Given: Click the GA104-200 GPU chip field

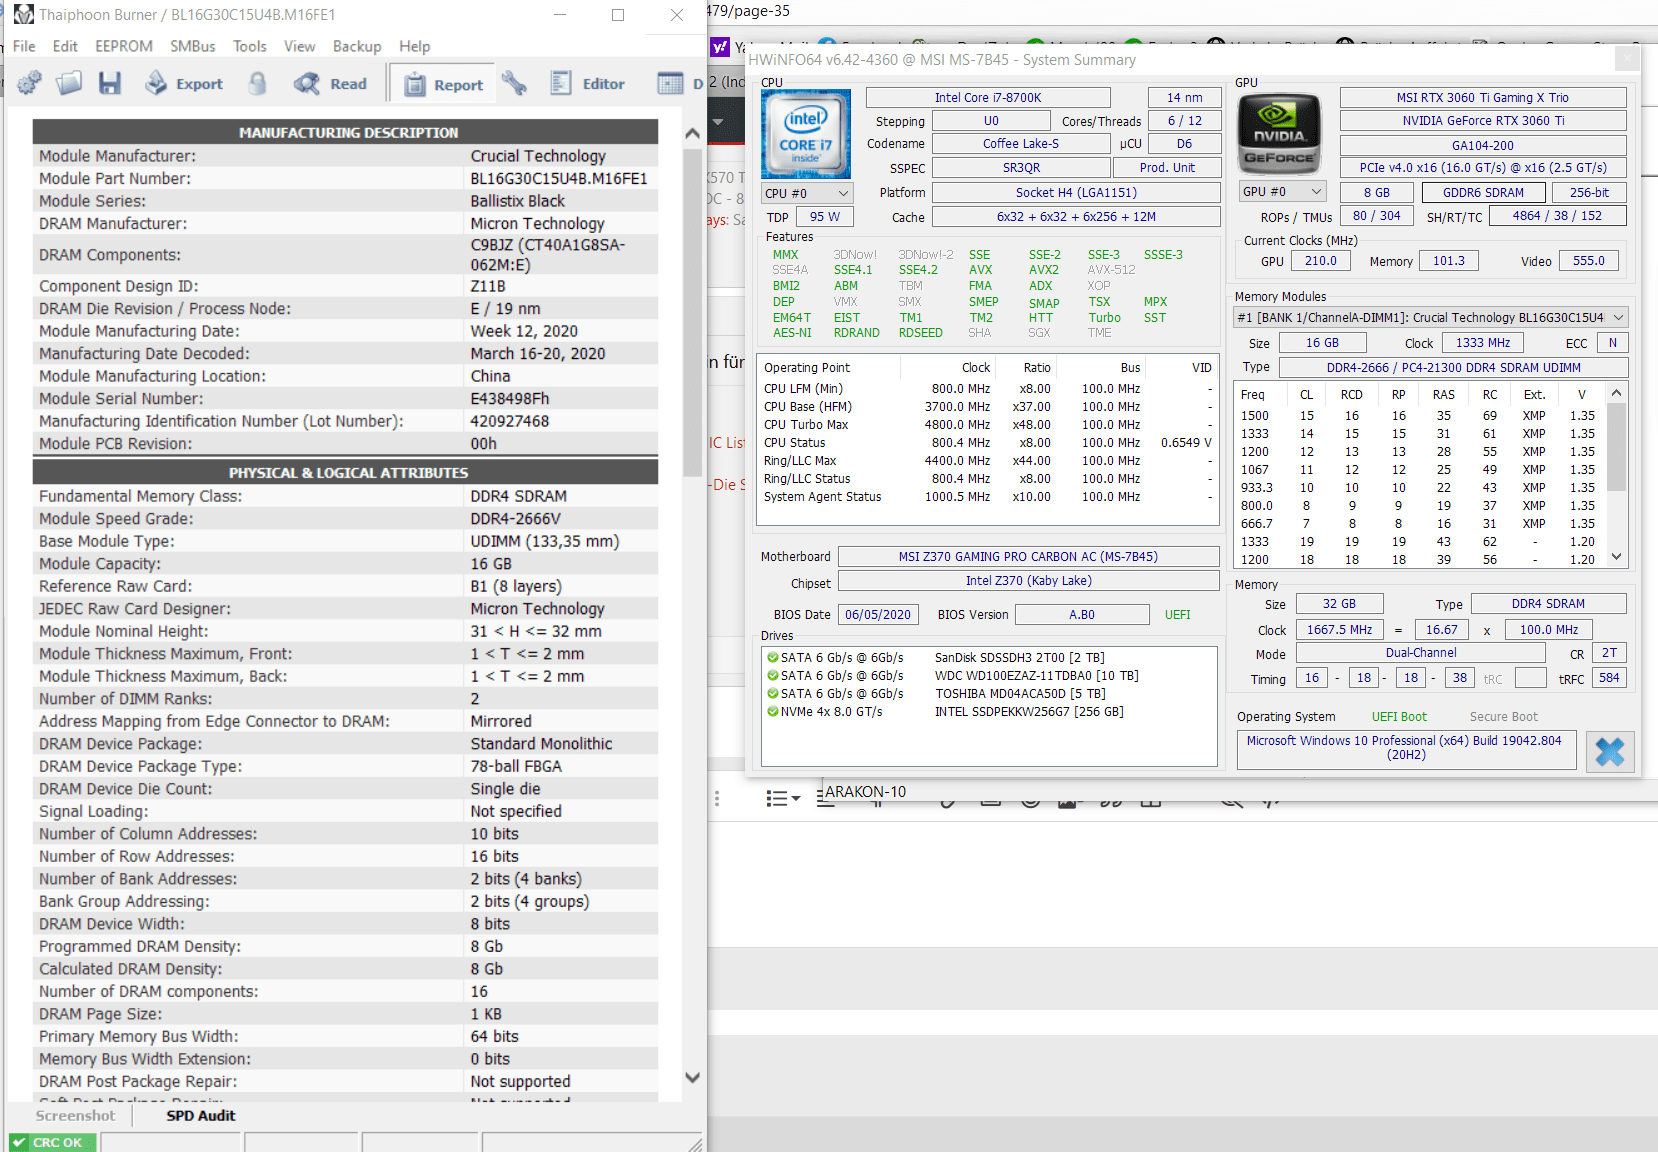Looking at the screenshot, I should point(1483,145).
